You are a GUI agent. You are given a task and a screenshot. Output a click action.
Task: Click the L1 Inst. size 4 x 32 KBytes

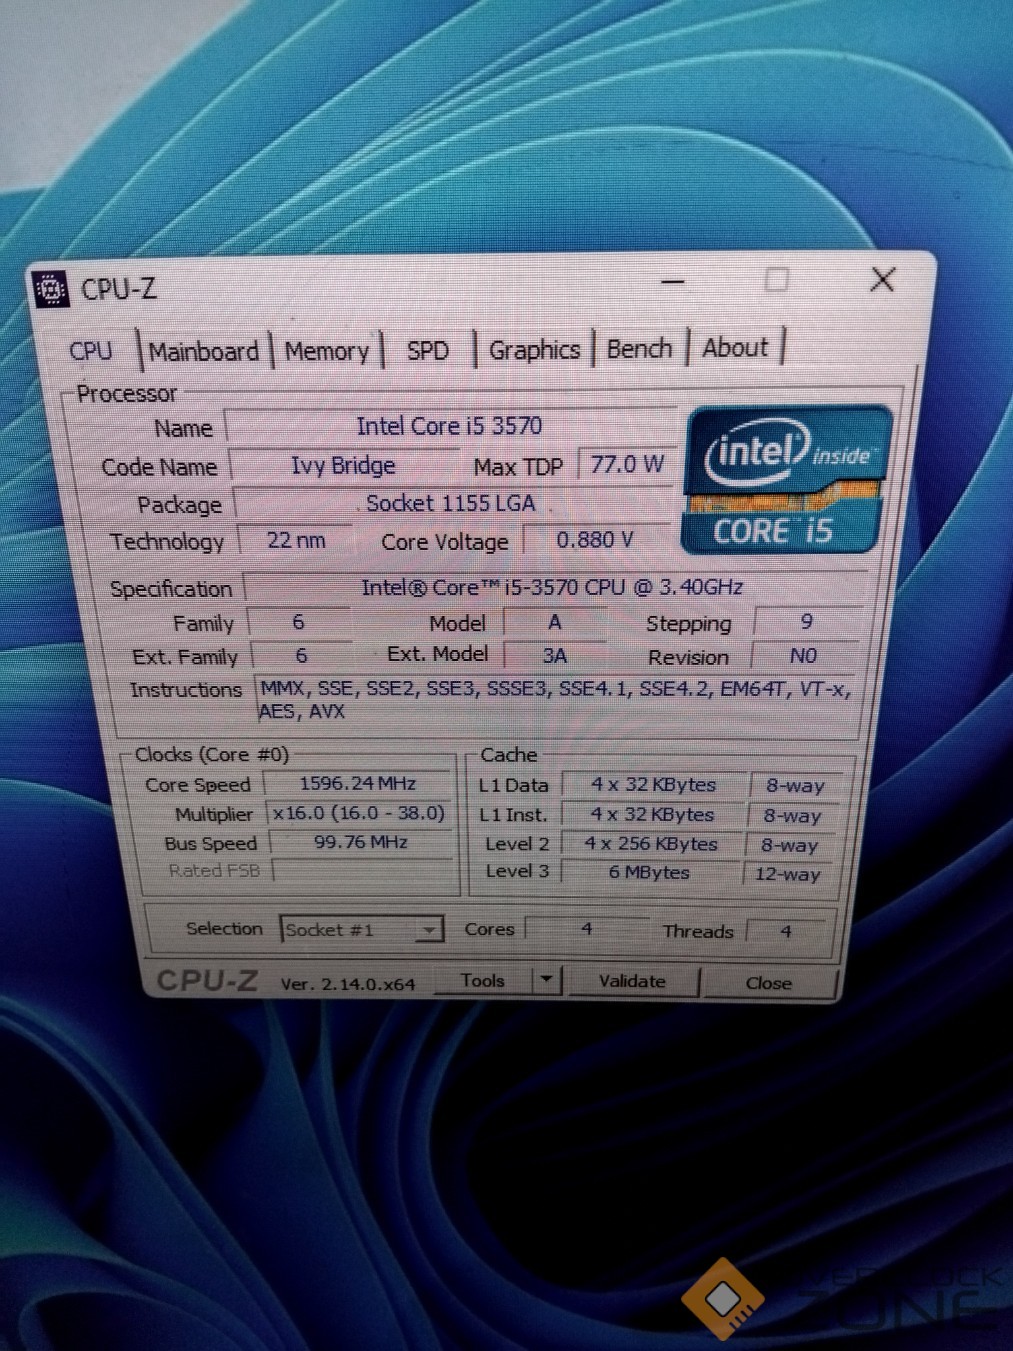click(x=652, y=815)
